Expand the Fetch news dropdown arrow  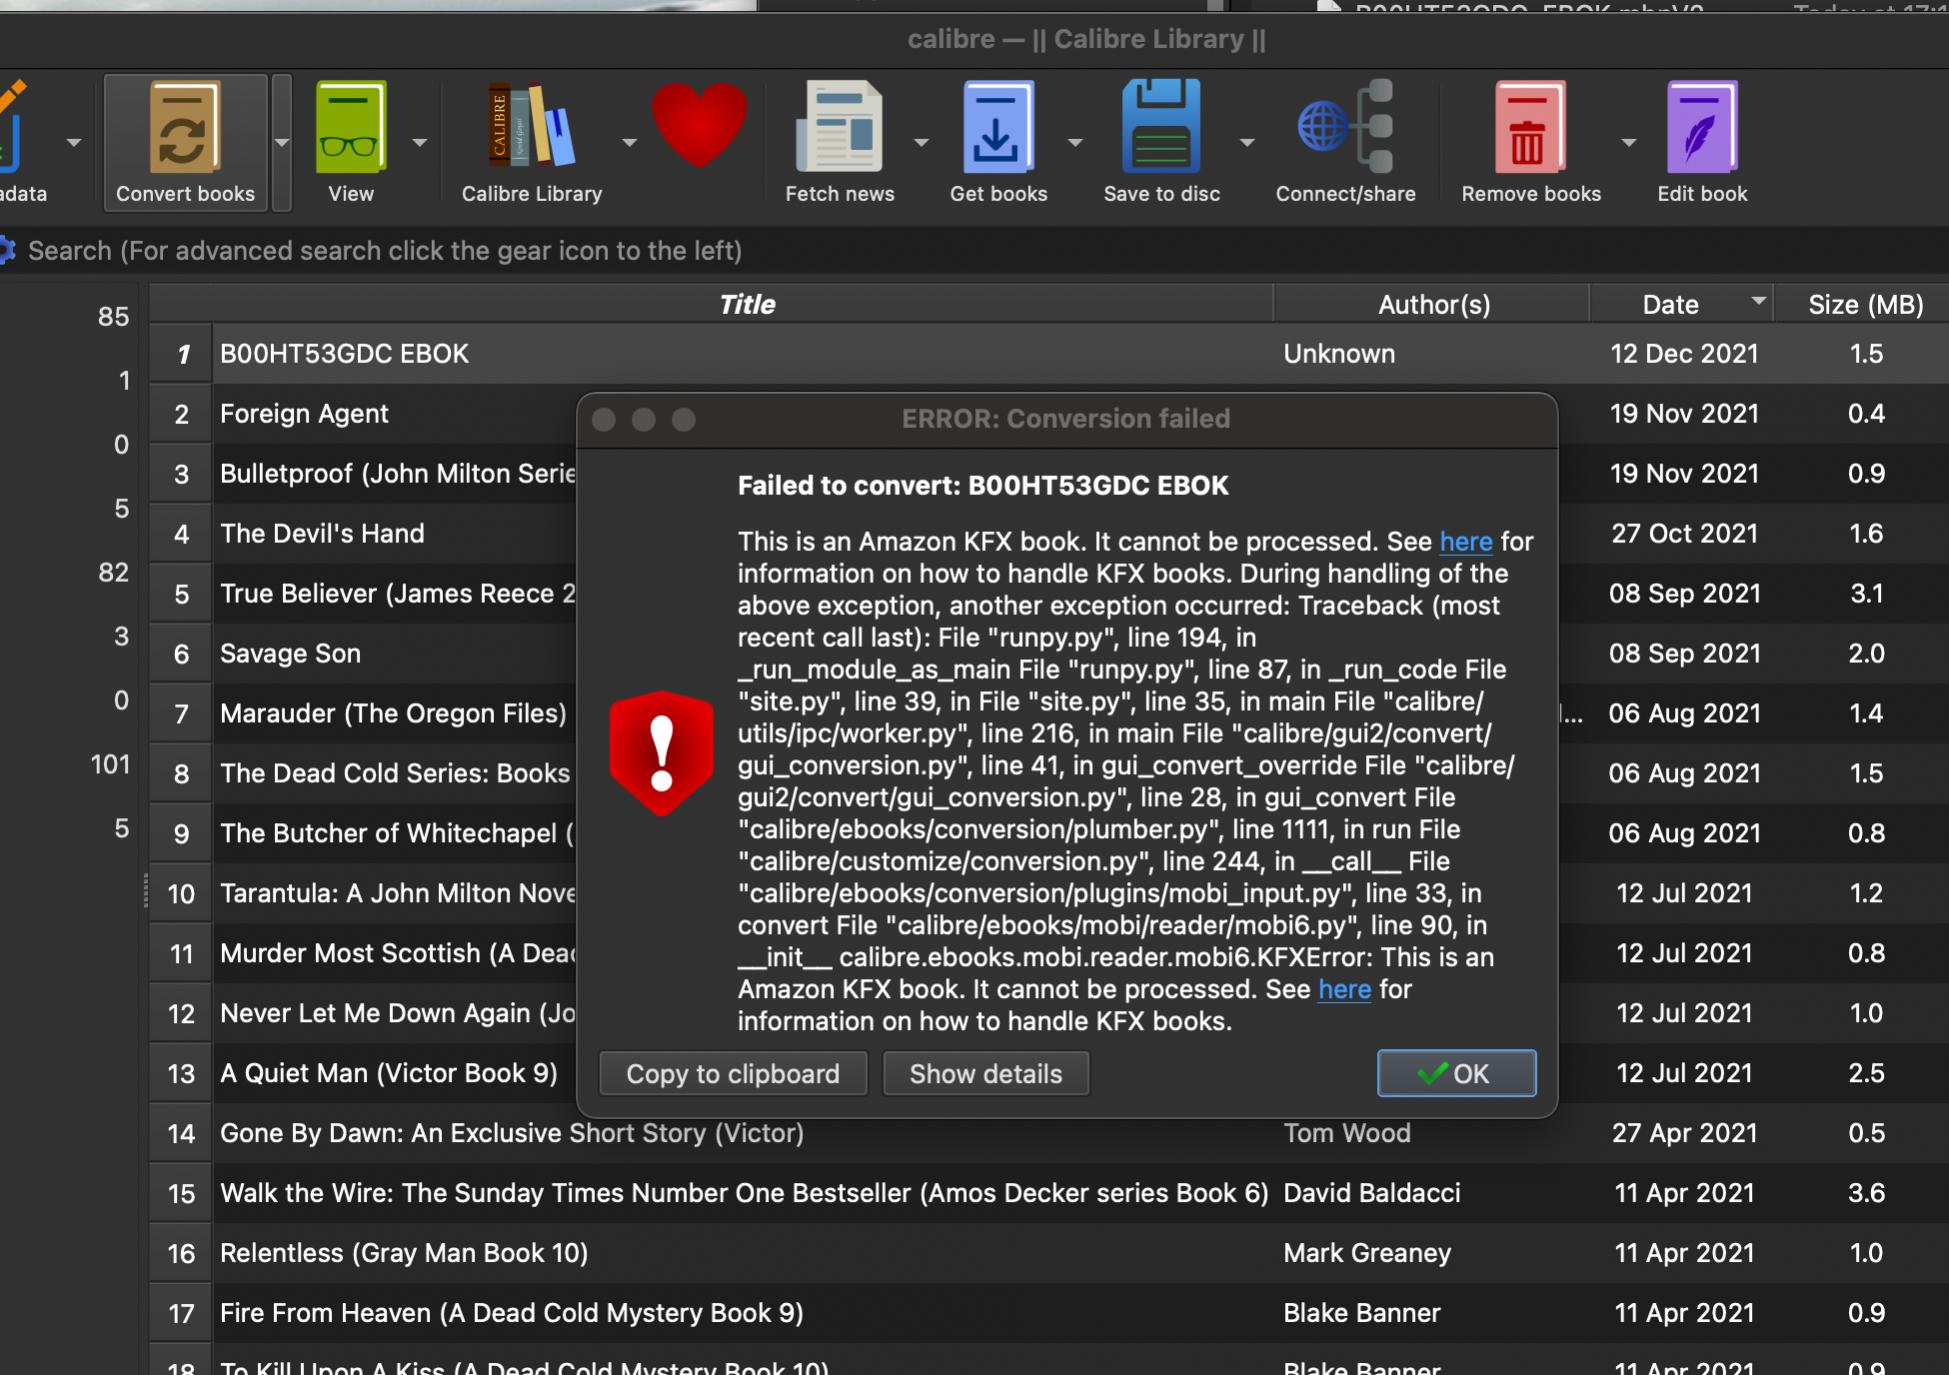[921, 143]
